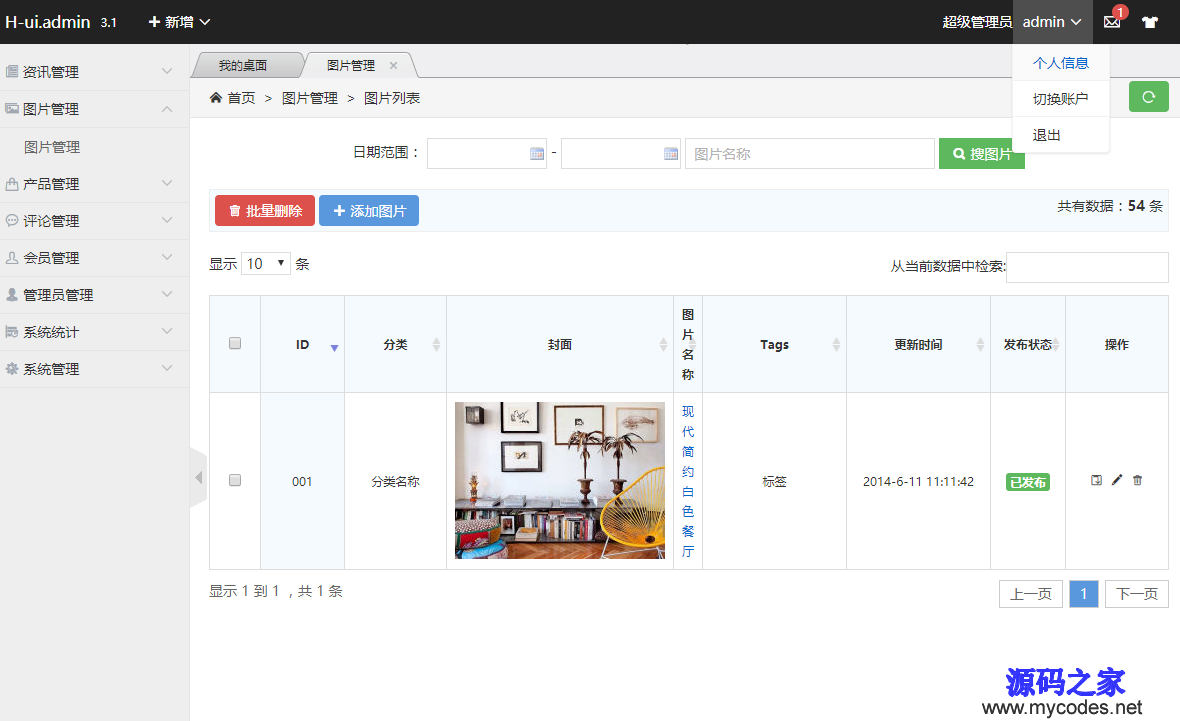Switch to the 图片管理 tab
The image size is (1180, 721).
(x=351, y=65)
